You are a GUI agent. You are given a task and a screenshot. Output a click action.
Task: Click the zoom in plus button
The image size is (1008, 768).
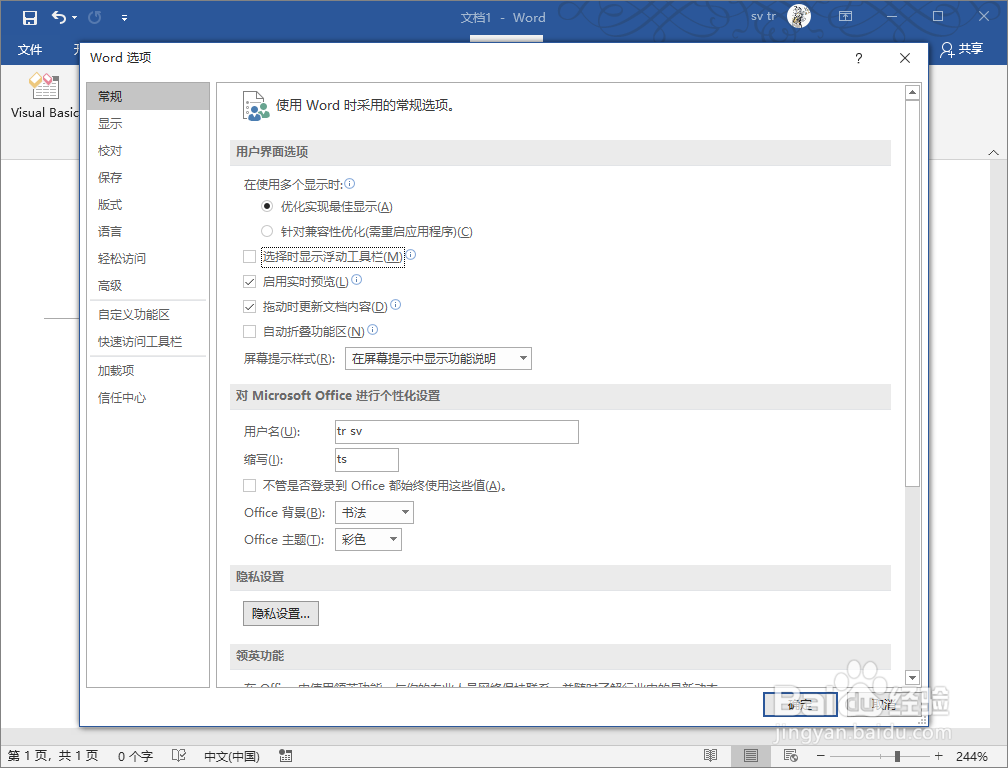tap(939, 756)
